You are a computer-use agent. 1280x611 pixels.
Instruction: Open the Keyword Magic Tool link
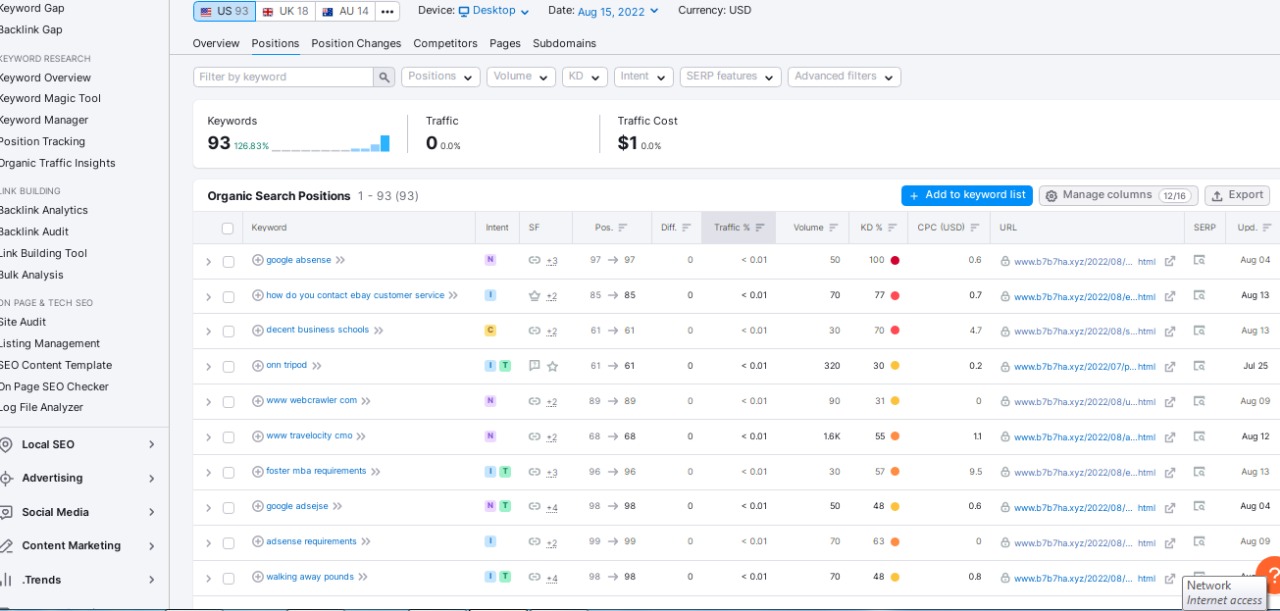pyautogui.click(x=49, y=99)
